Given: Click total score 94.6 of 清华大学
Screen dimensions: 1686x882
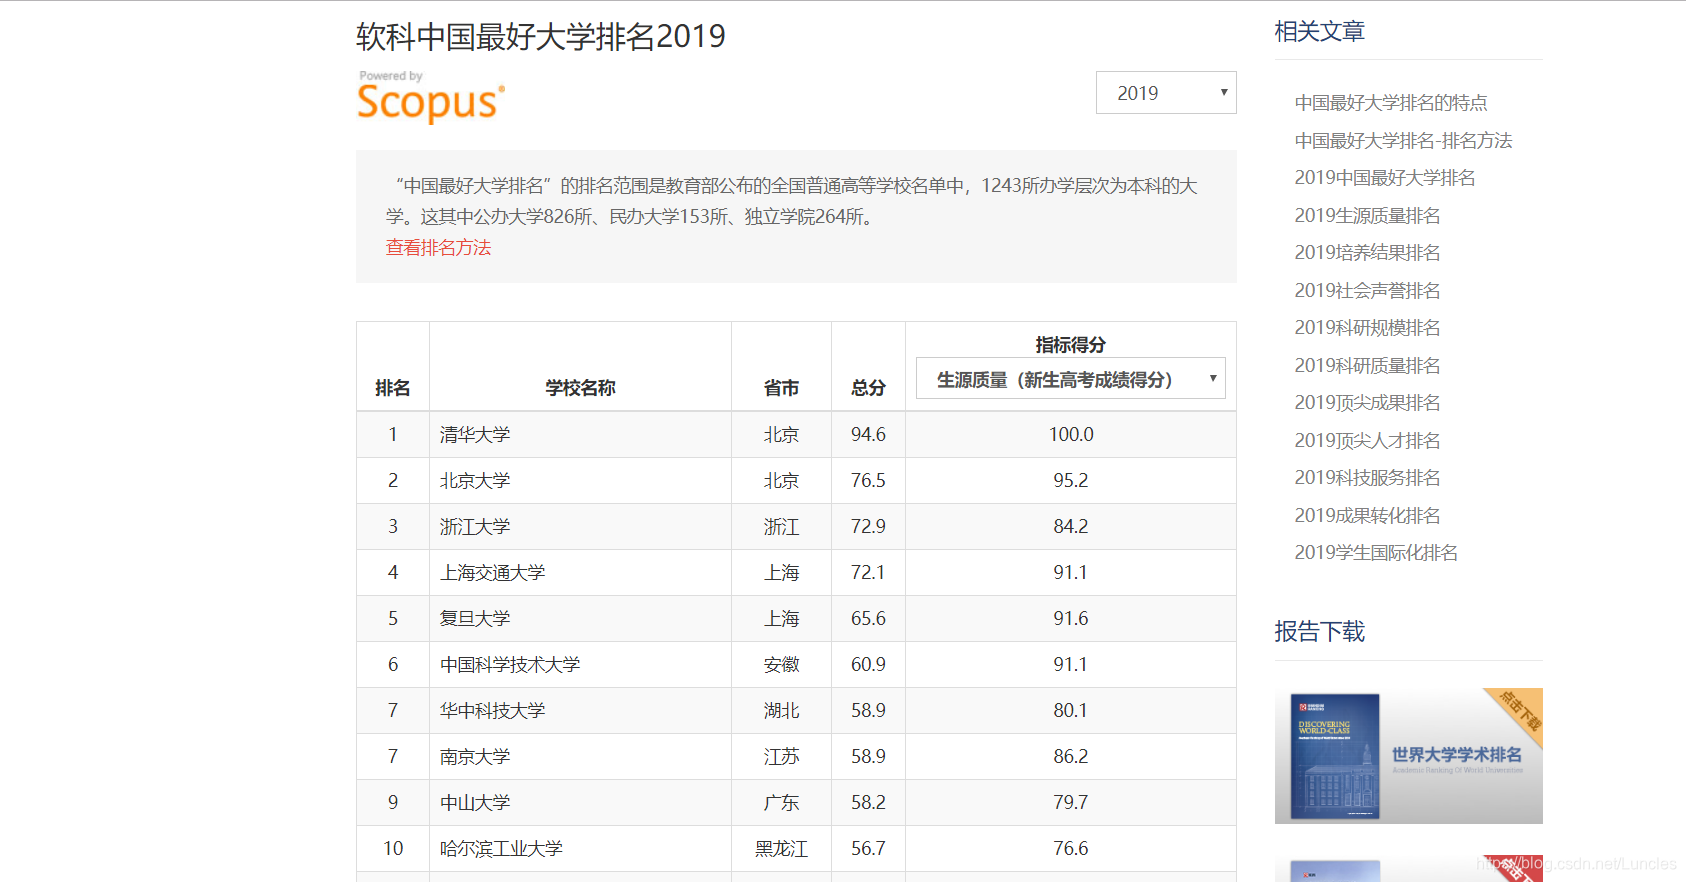Looking at the screenshot, I should (x=868, y=435).
